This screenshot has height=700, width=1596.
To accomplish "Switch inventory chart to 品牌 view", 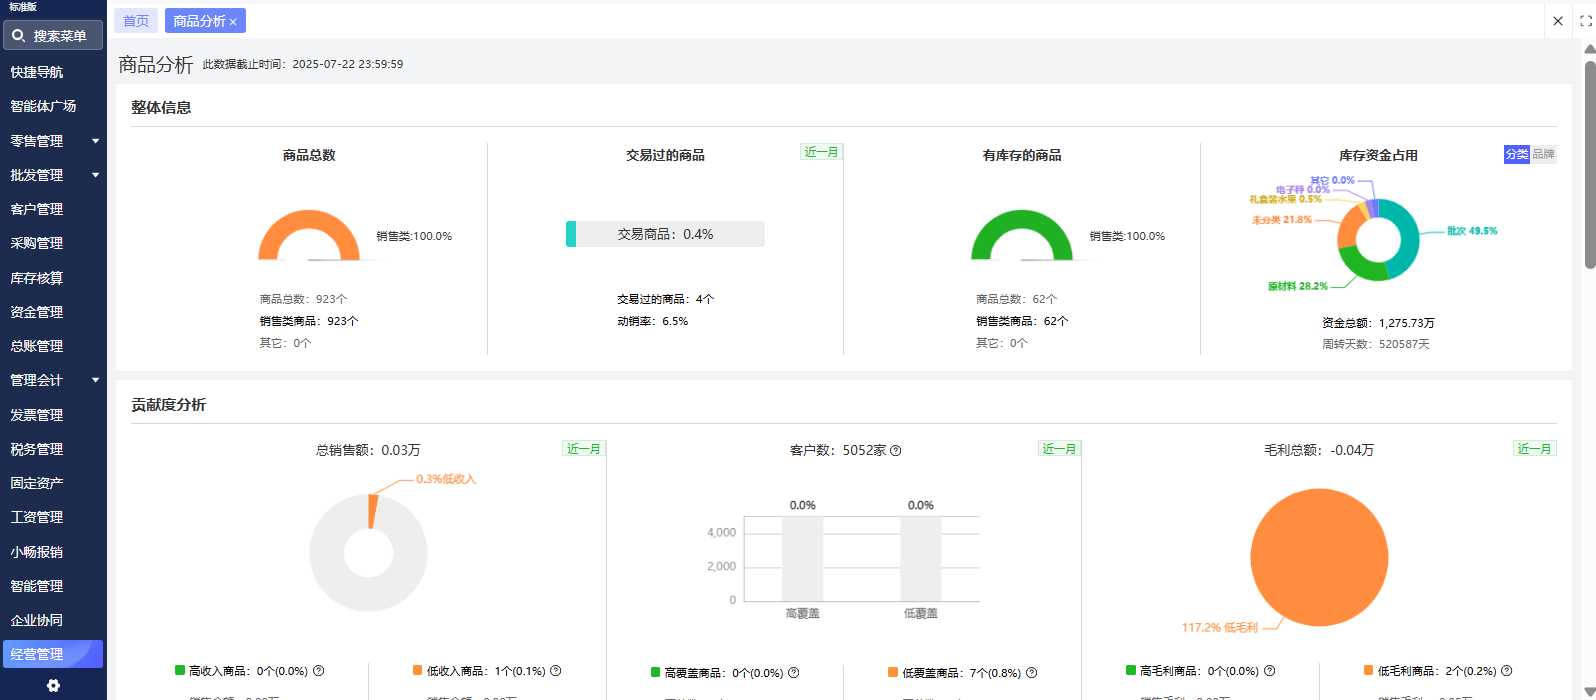I will (1544, 154).
